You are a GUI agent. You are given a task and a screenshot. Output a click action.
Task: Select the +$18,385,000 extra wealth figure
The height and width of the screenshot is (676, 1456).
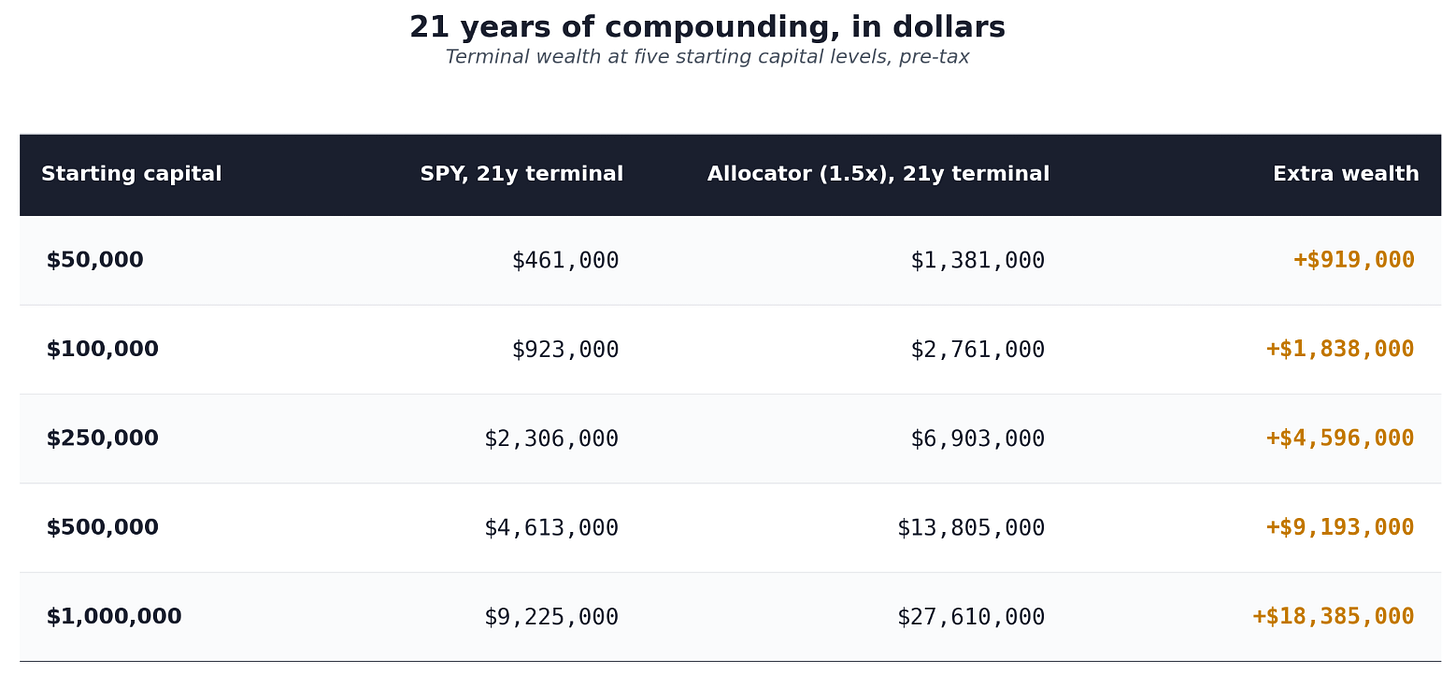(x=1333, y=617)
